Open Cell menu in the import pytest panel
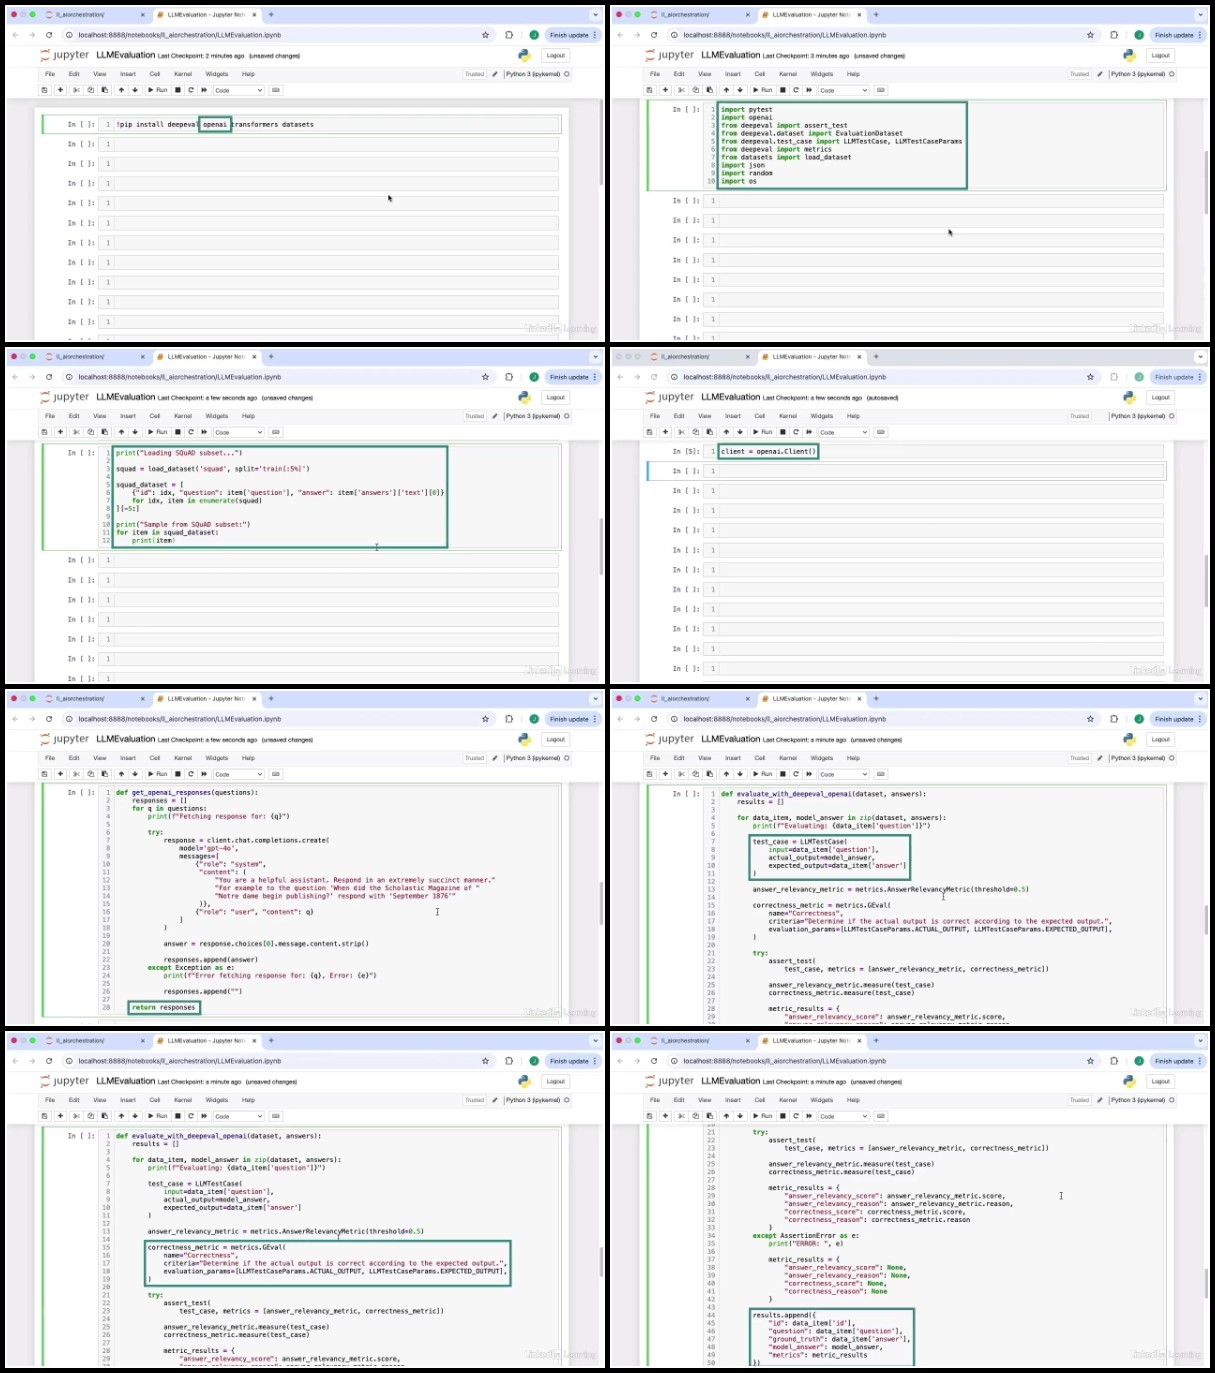The height and width of the screenshot is (1373, 1215). coord(760,74)
